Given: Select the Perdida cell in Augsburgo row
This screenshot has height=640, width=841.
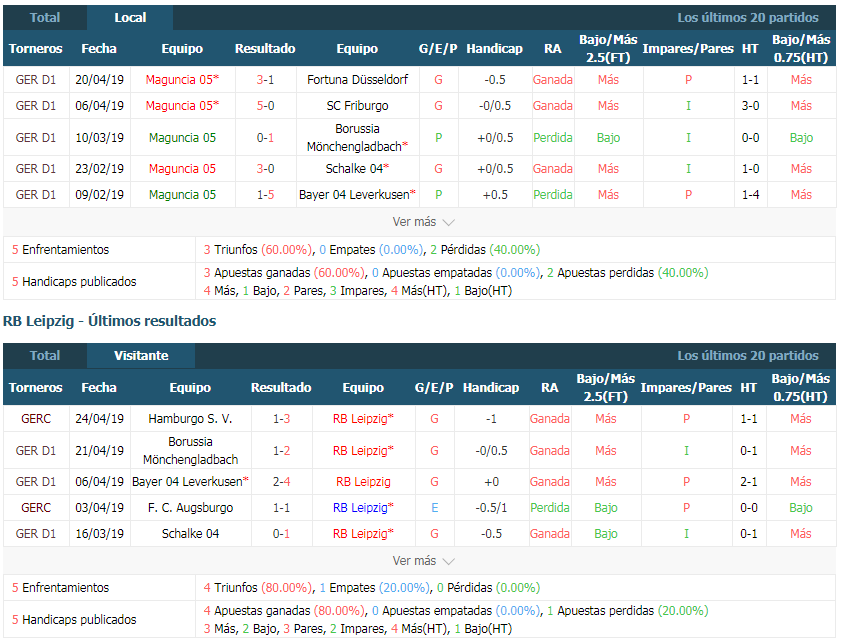Looking at the screenshot, I should pyautogui.click(x=550, y=508).
